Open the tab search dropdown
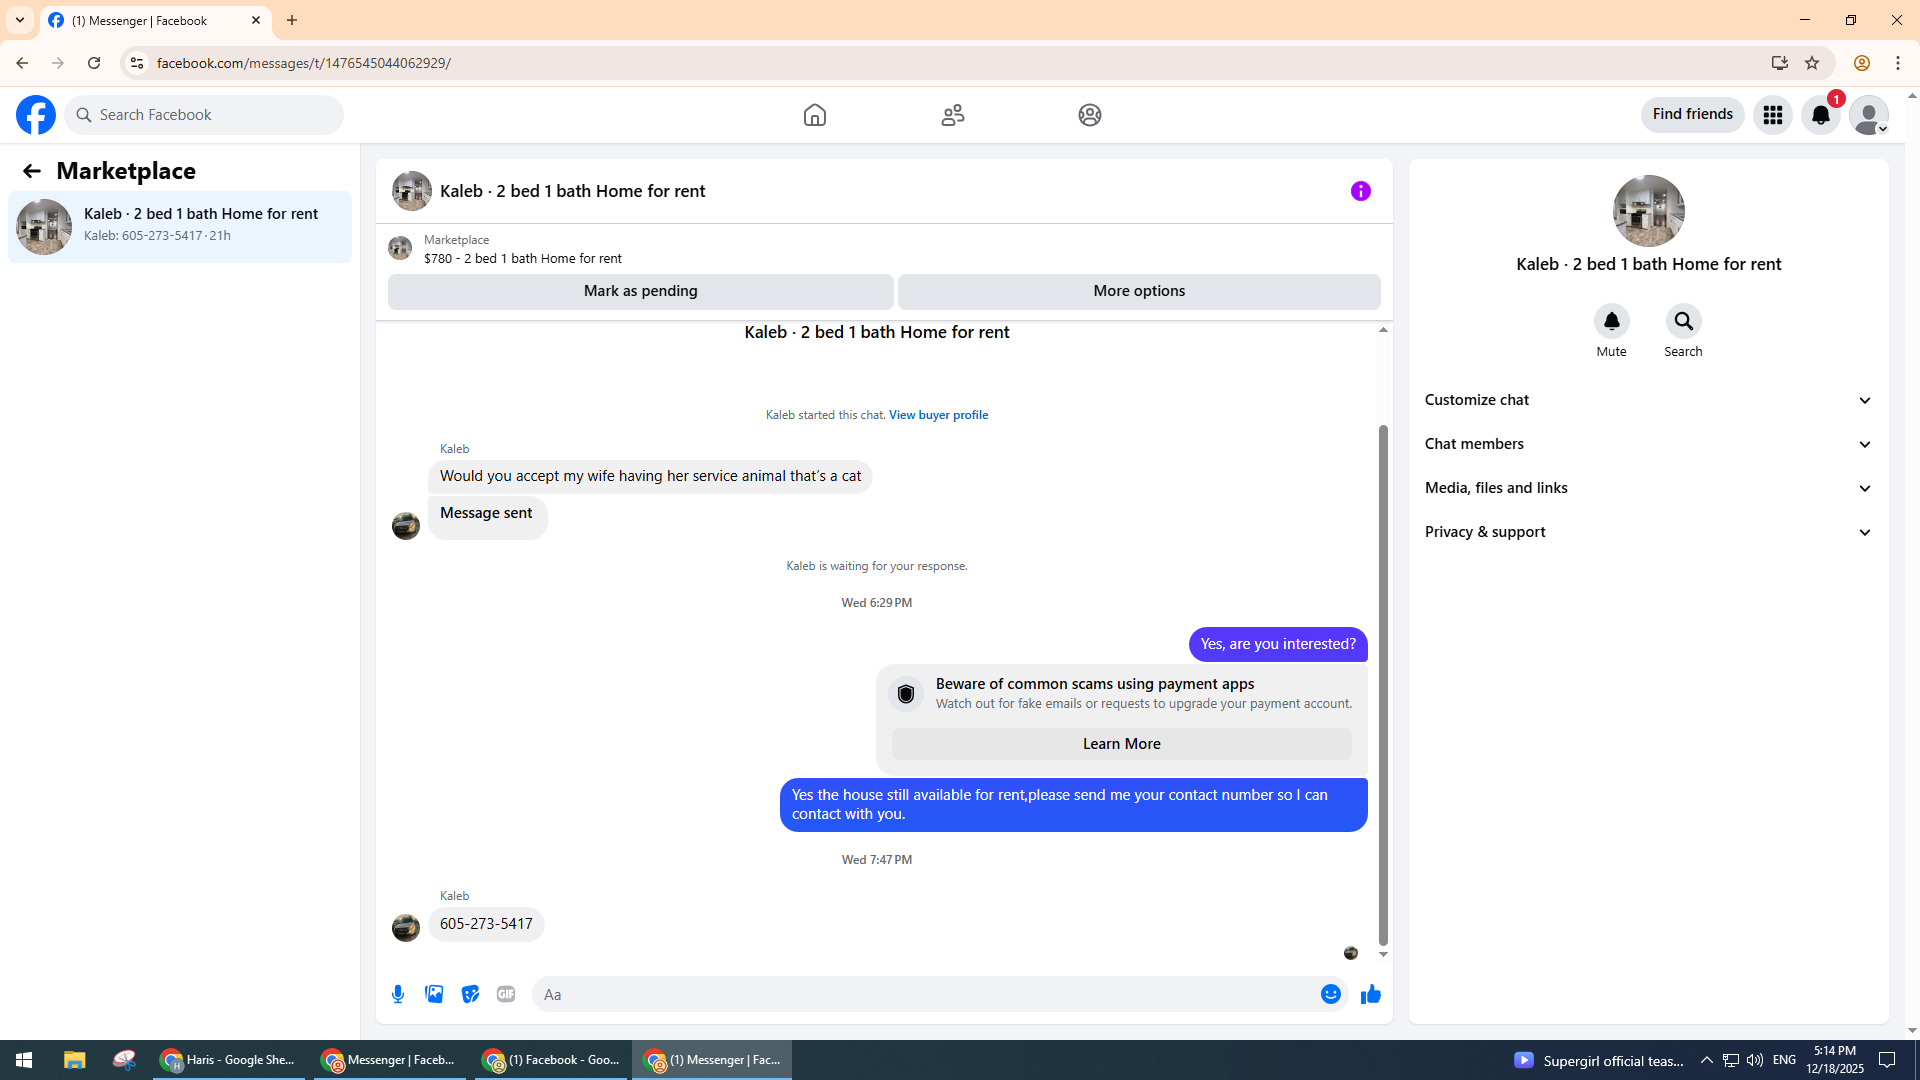1920x1080 pixels. click(x=20, y=20)
